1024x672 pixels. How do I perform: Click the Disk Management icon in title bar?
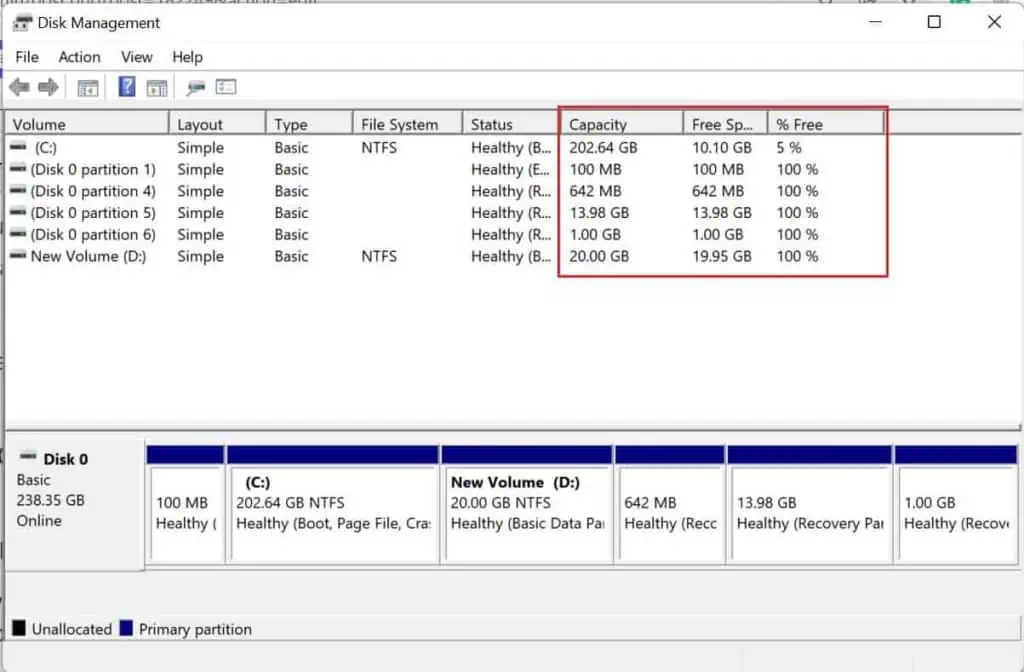(x=22, y=22)
